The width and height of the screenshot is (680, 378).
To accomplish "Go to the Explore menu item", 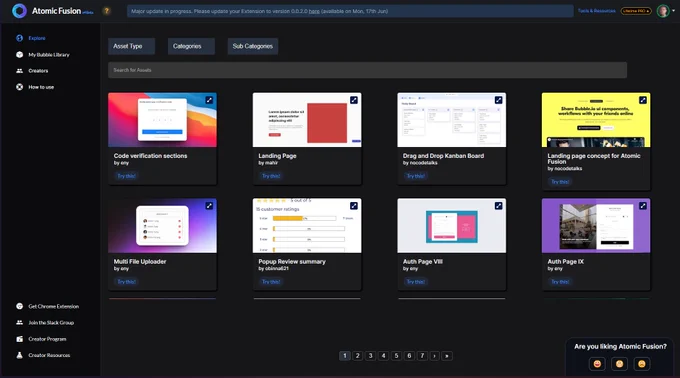I will pyautogui.click(x=37, y=38).
